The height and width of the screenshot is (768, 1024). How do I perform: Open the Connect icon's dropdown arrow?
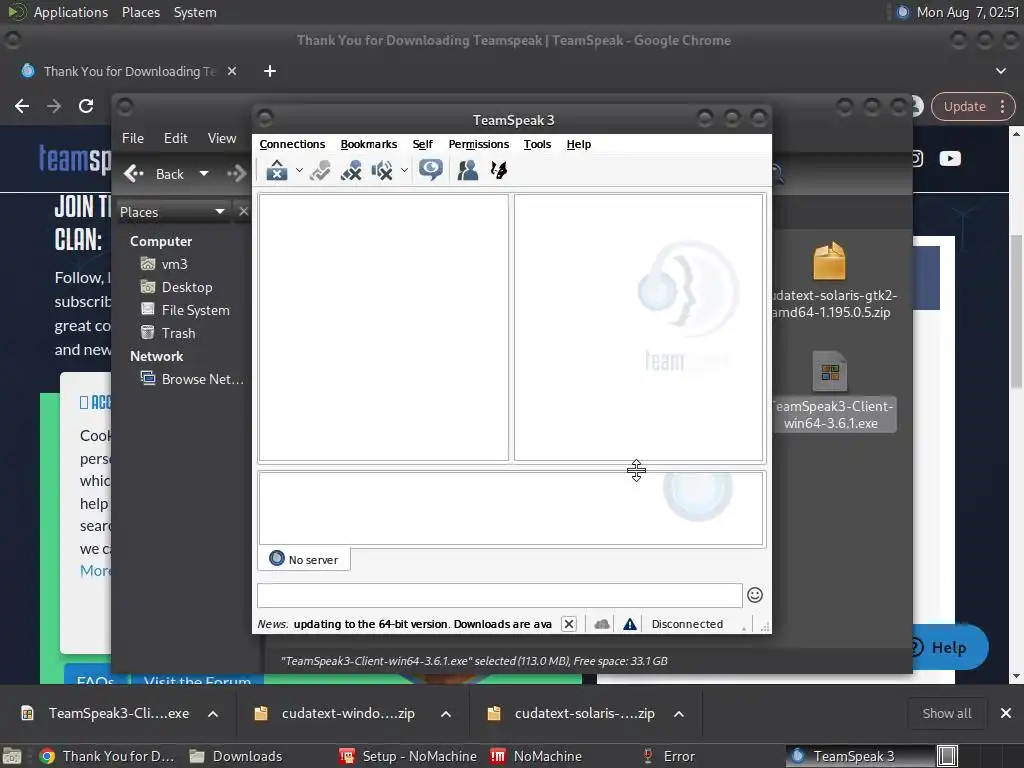click(x=299, y=170)
